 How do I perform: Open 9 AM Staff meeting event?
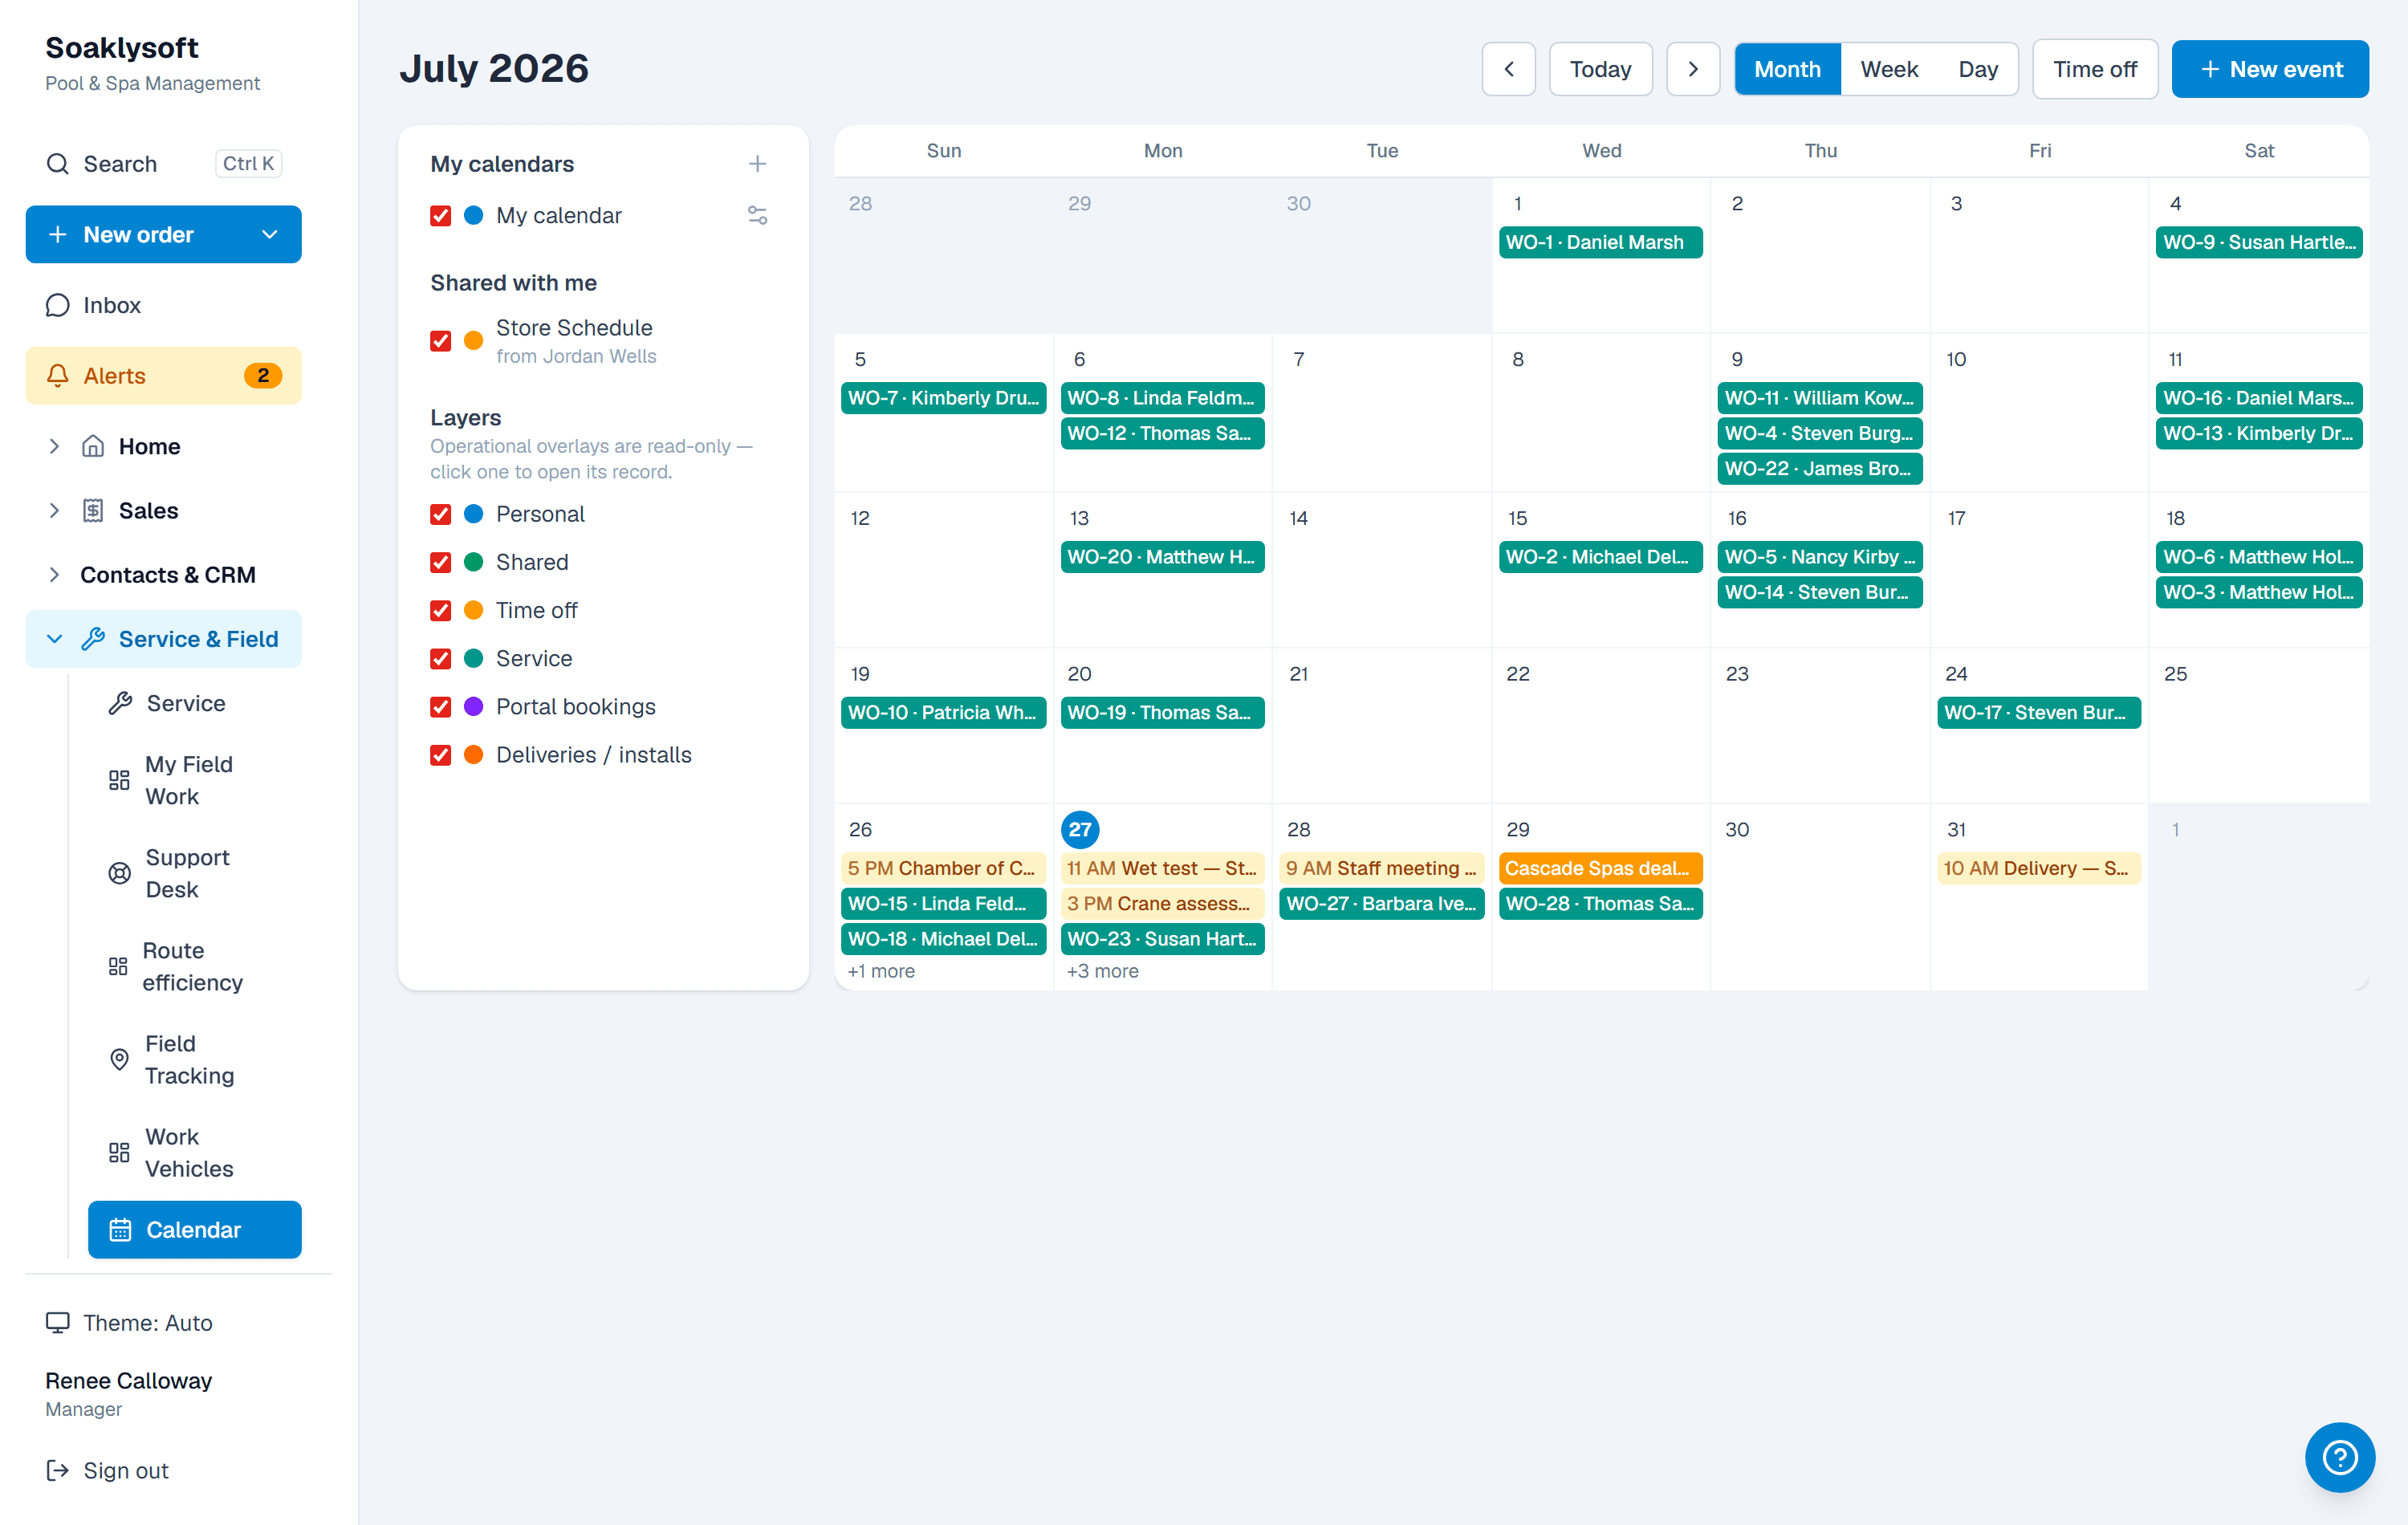[x=1381, y=869]
